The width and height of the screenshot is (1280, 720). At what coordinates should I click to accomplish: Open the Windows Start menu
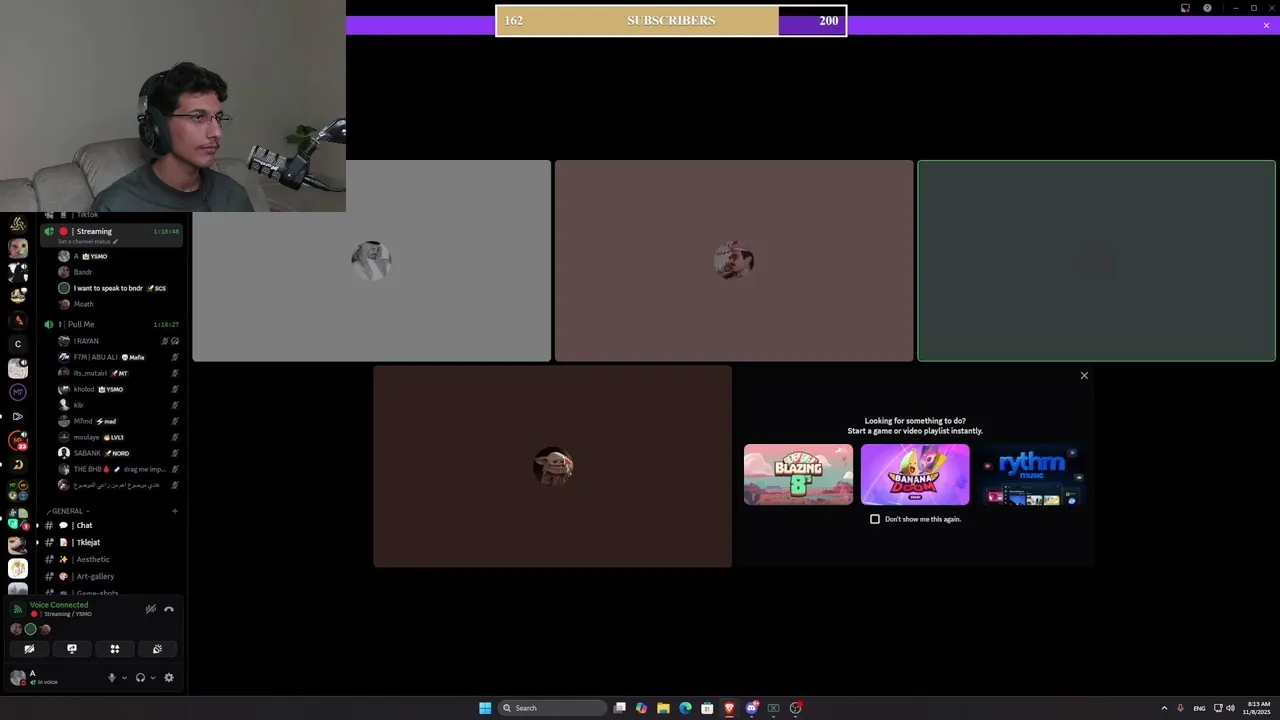485,708
